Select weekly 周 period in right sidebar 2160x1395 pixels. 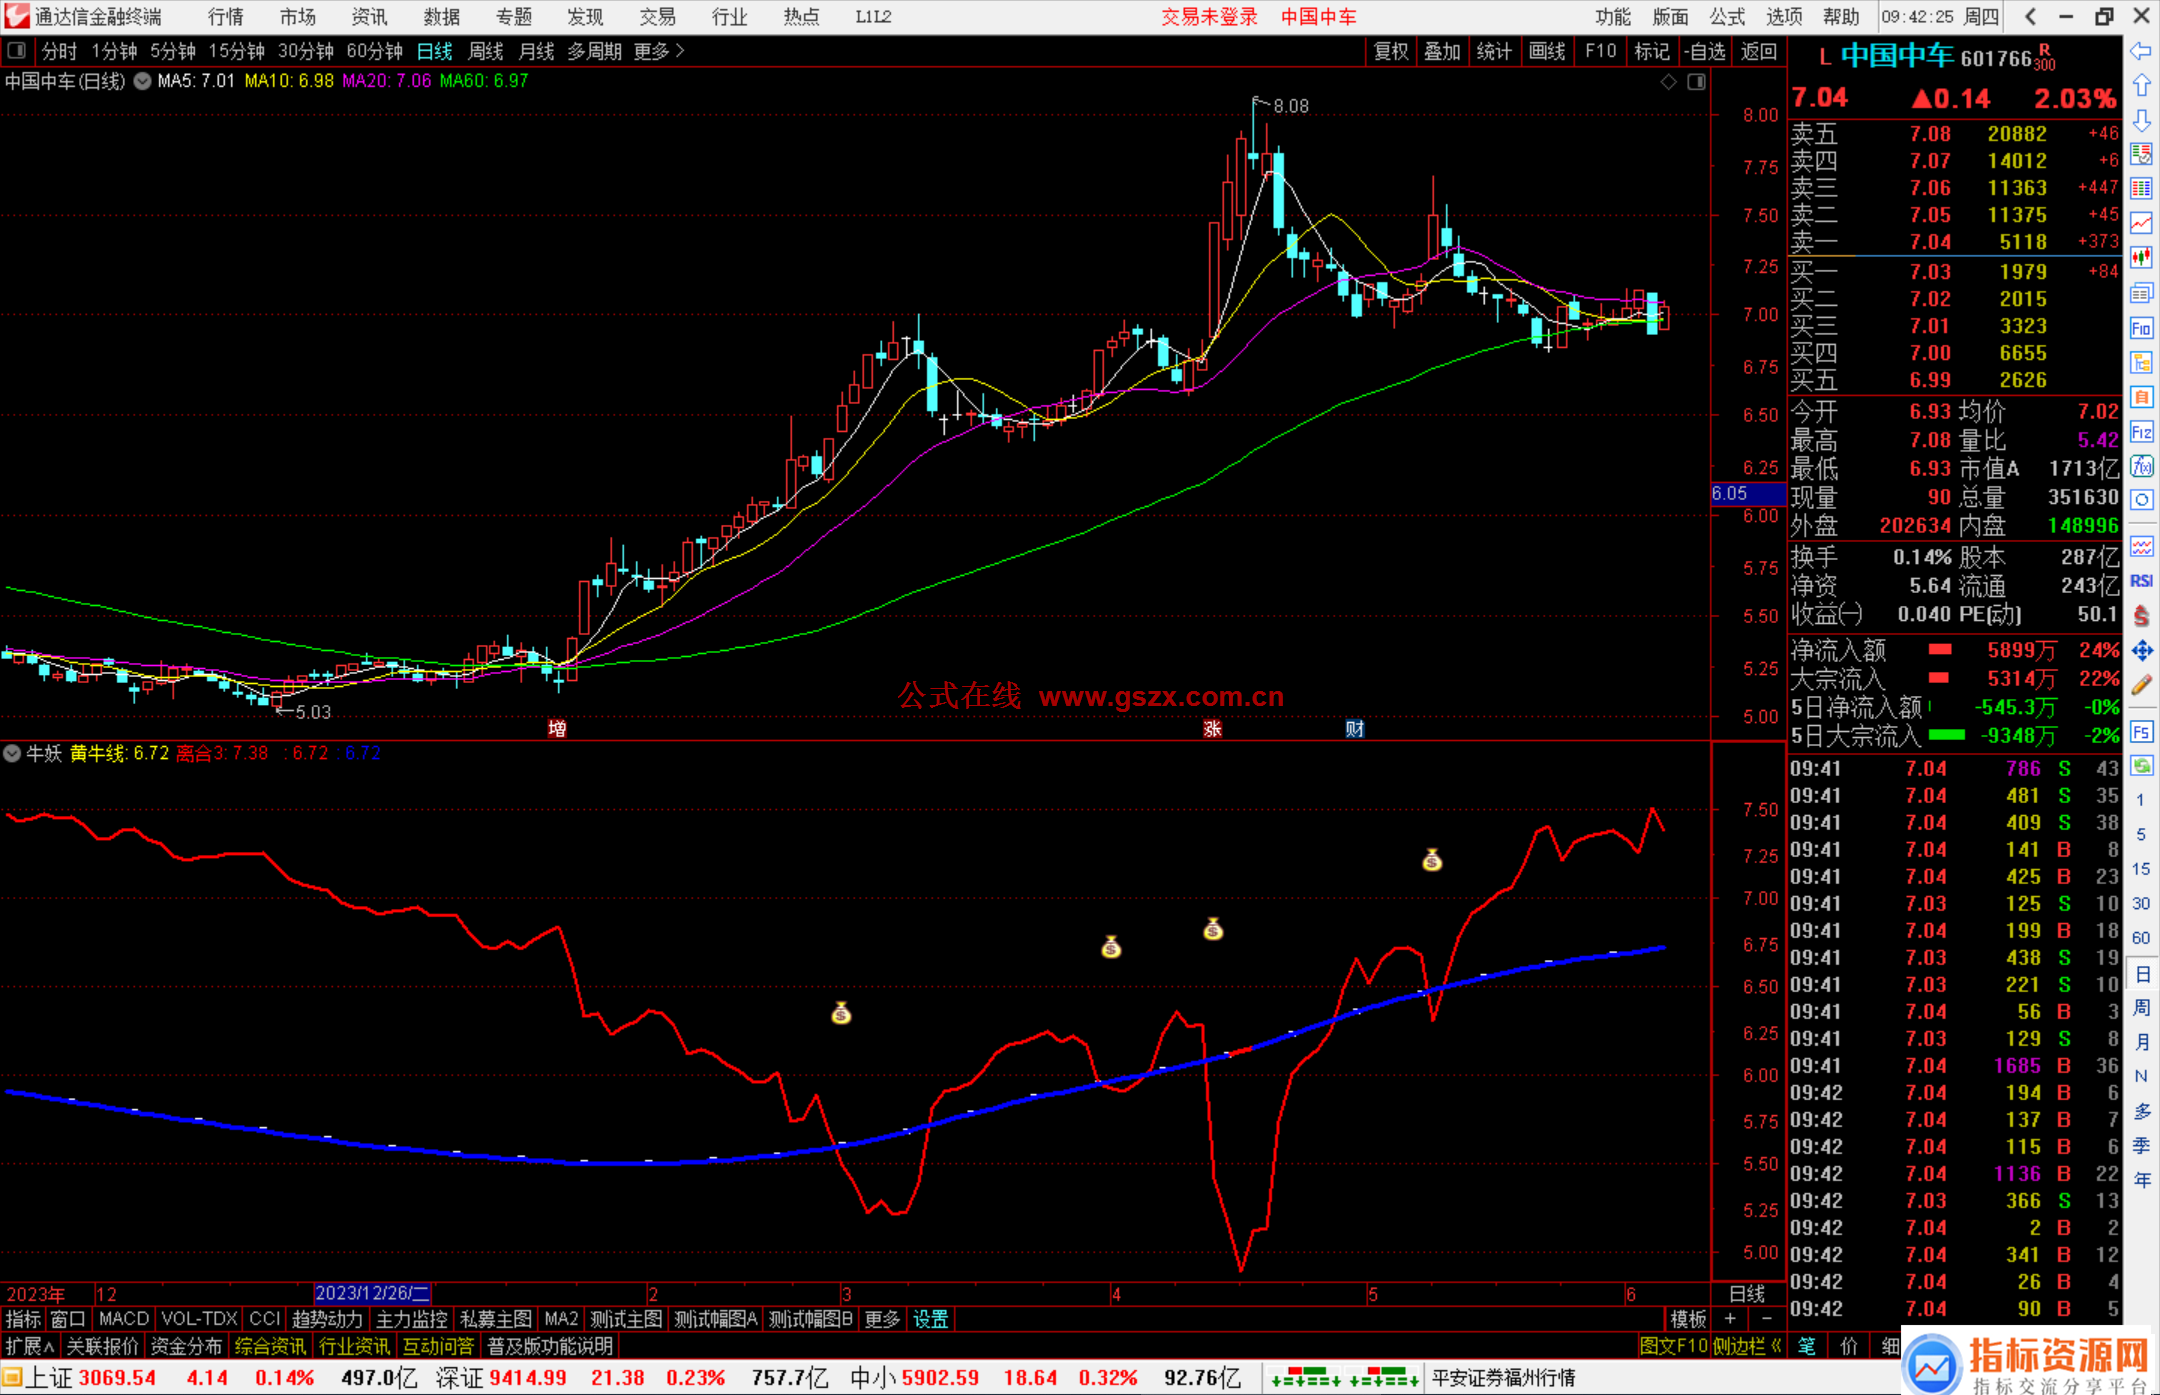point(2141,1008)
